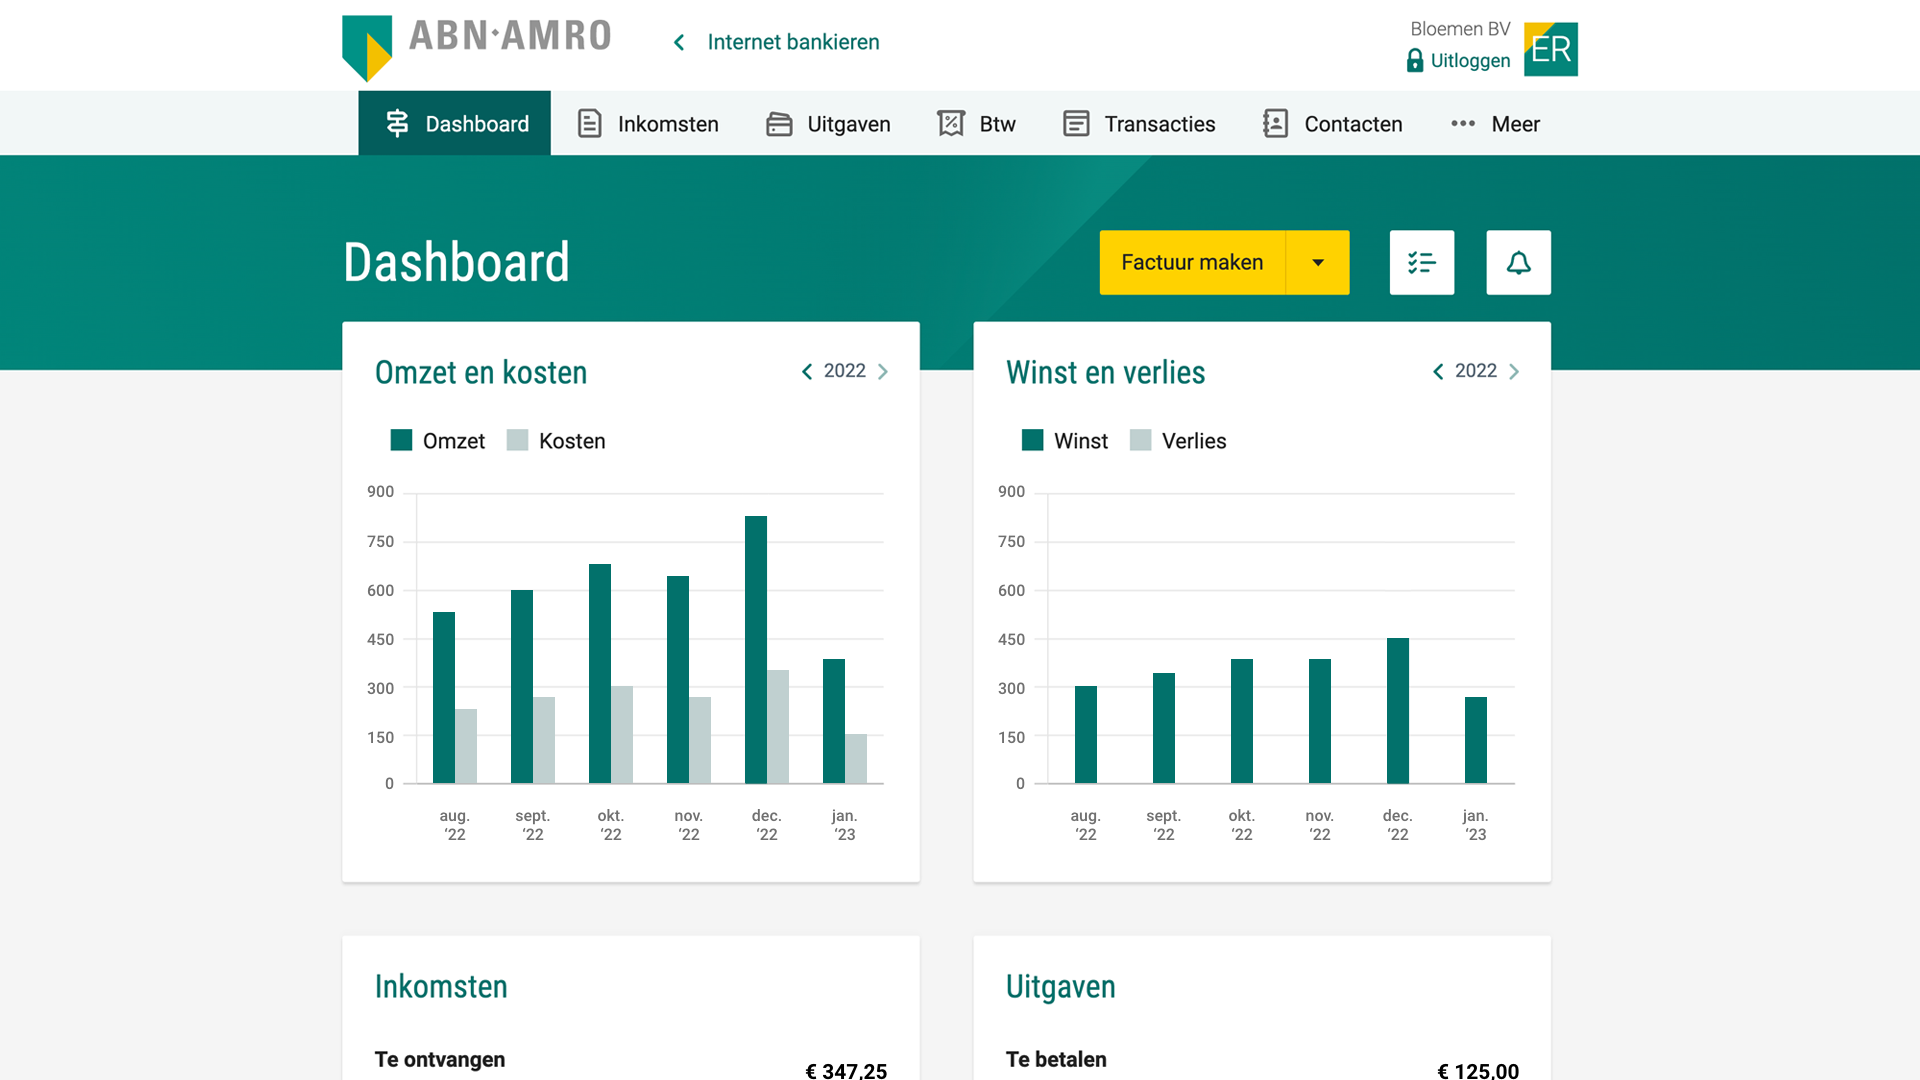
Task: Click the jan. '23 Omzet bar
Action: [x=834, y=721]
